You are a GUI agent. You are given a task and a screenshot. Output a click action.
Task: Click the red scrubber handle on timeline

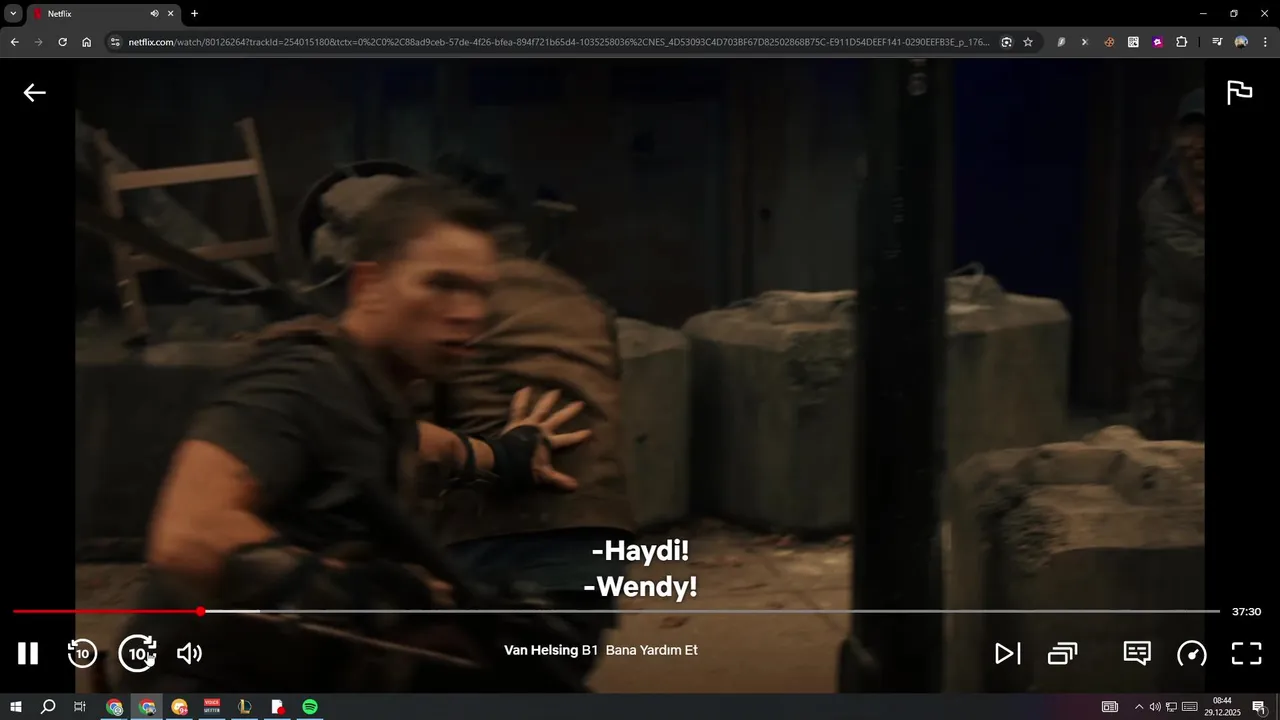[x=200, y=611]
